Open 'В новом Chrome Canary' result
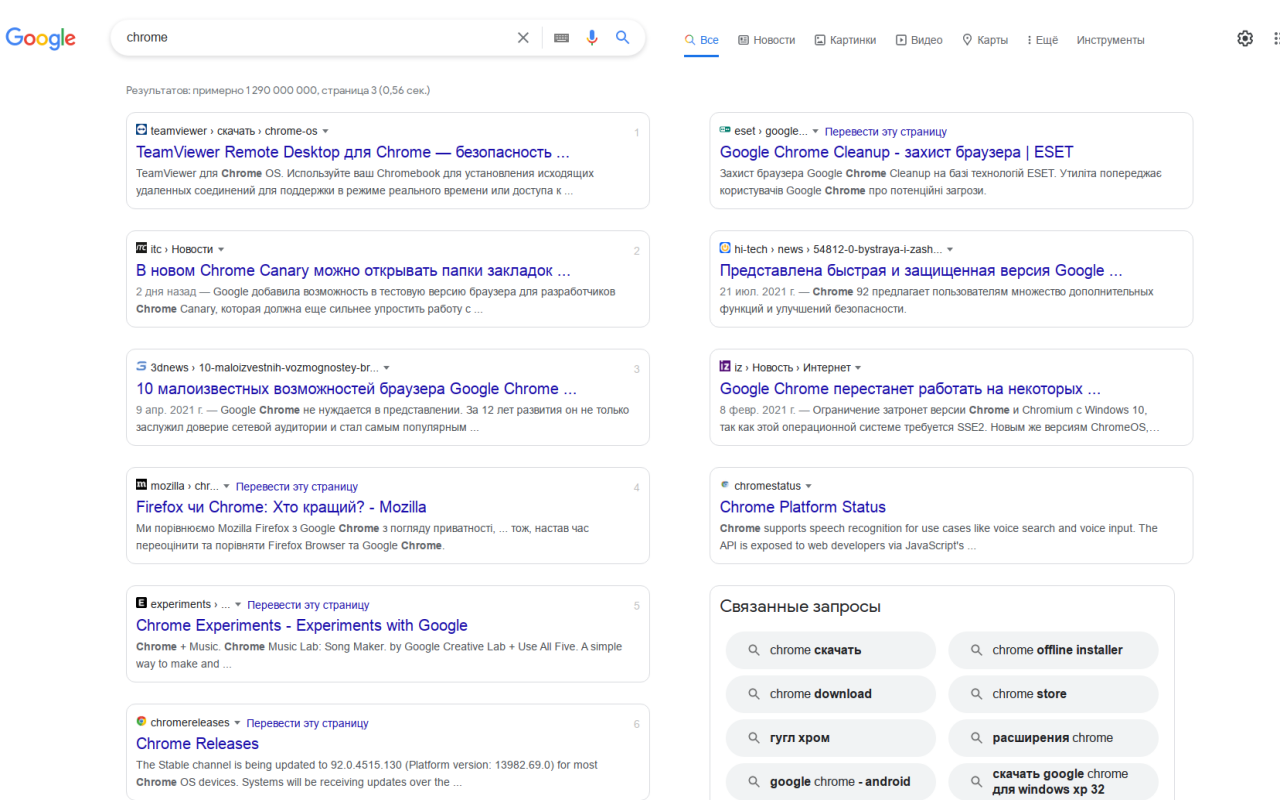Screen dimensions: 1280x800 353,270
